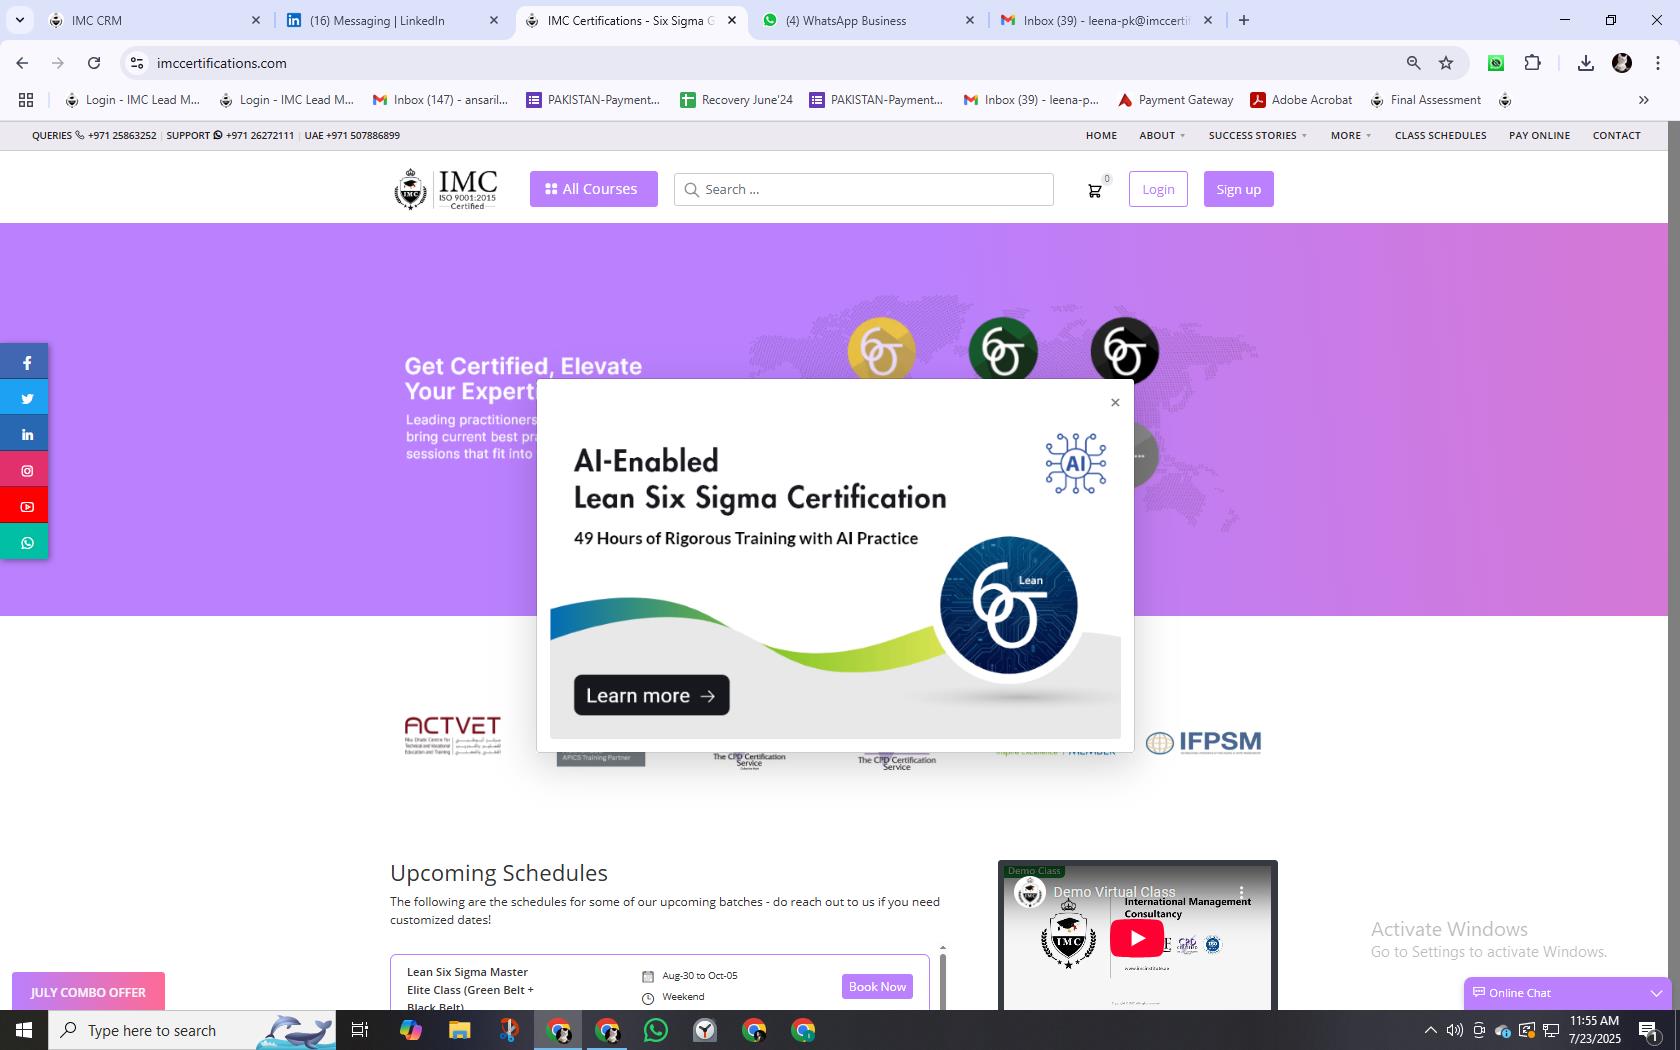Switch to the WhatsApp Business tab
The width and height of the screenshot is (1680, 1050).
(x=868, y=20)
